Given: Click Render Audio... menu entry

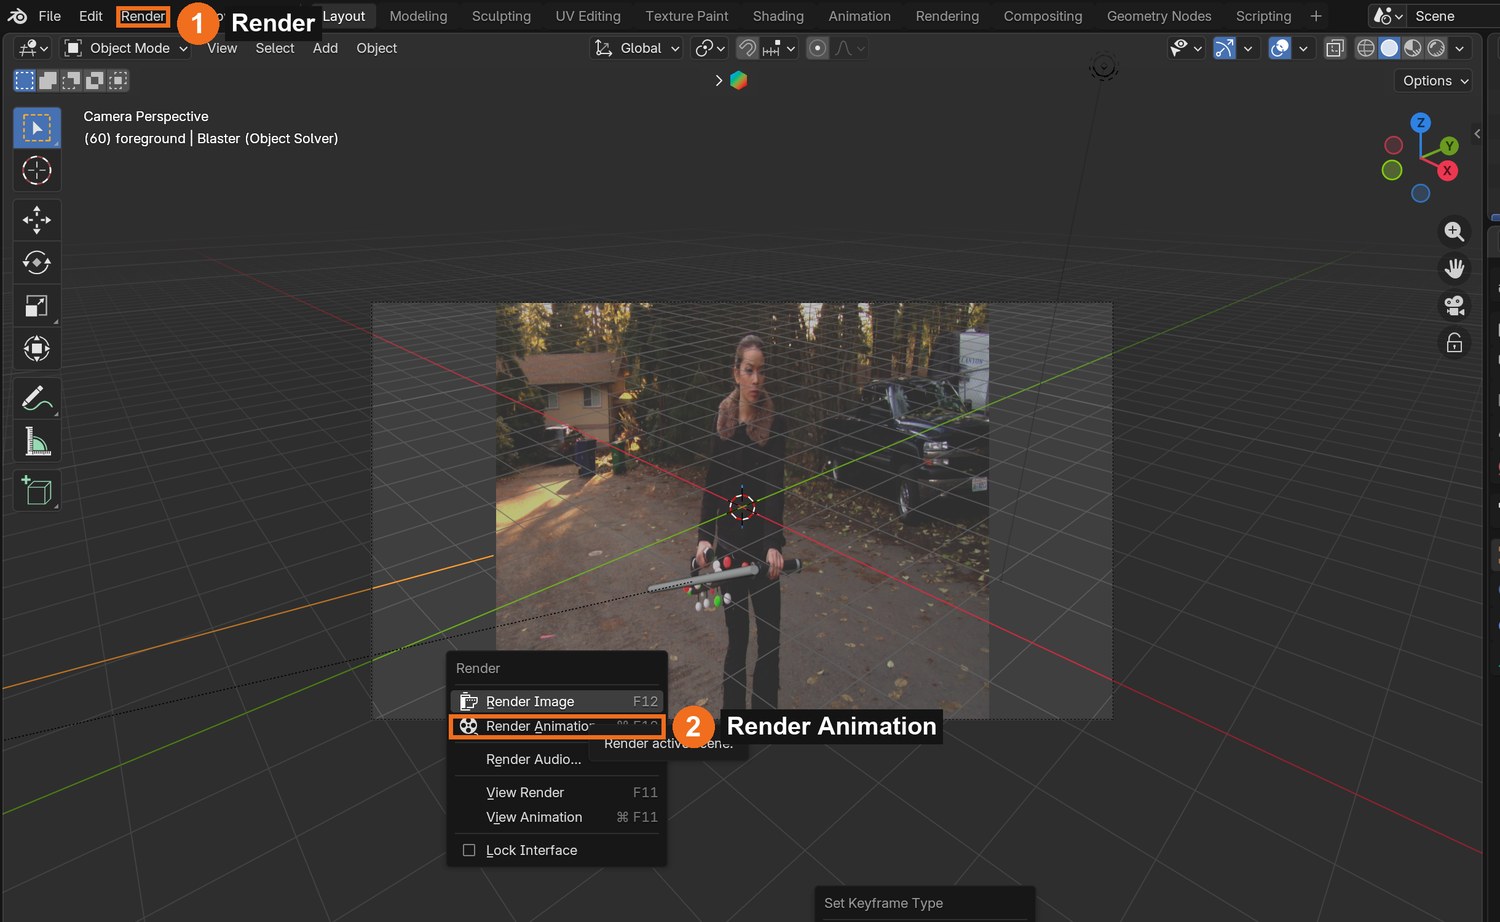Looking at the screenshot, I should [557, 759].
